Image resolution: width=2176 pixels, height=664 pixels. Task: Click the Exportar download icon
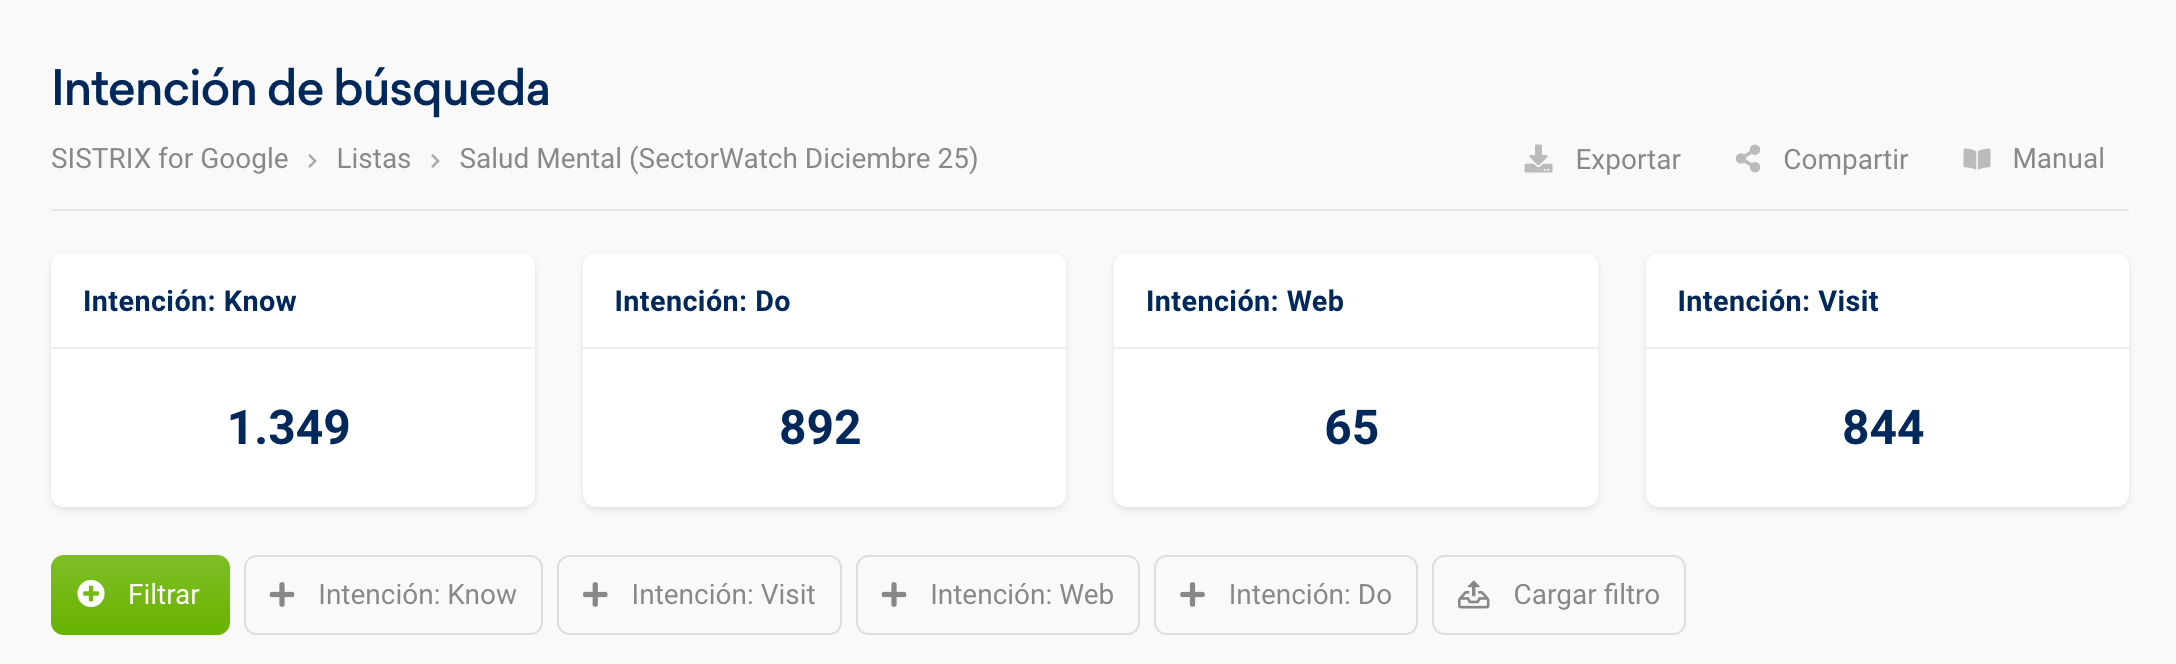pyautogui.click(x=1538, y=159)
